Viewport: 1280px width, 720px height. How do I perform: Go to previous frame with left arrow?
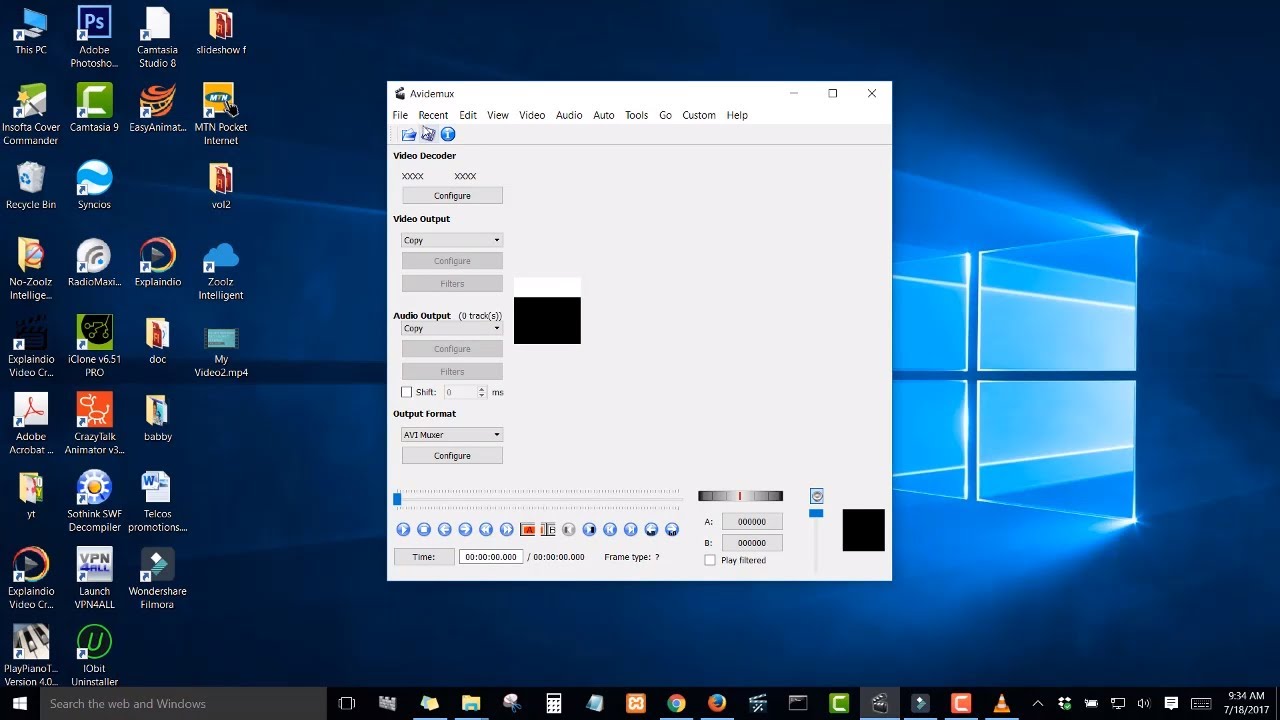pyautogui.click(x=445, y=529)
